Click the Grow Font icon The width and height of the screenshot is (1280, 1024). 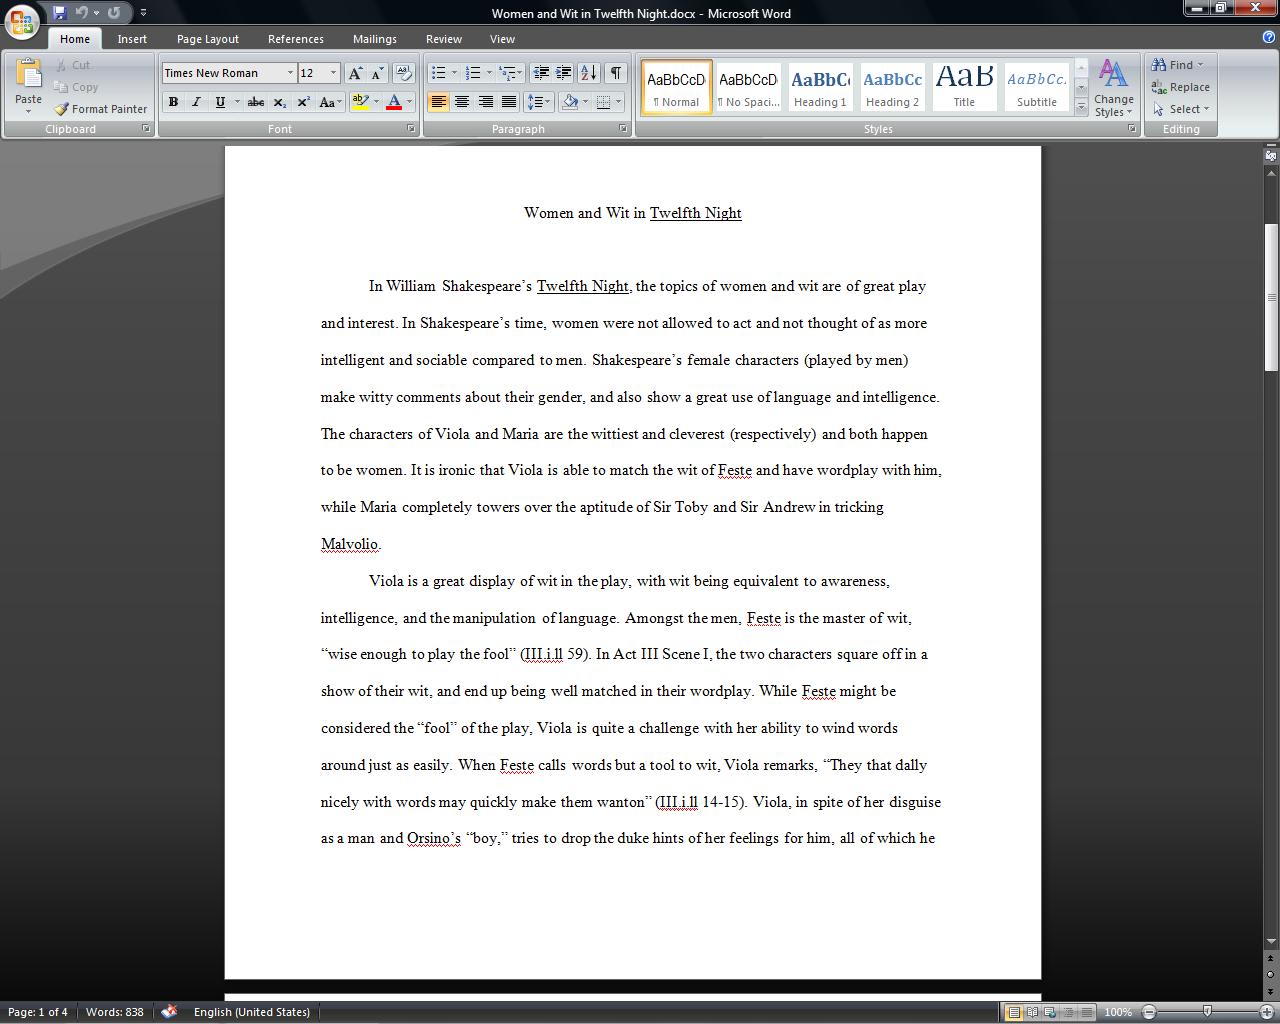(355, 73)
